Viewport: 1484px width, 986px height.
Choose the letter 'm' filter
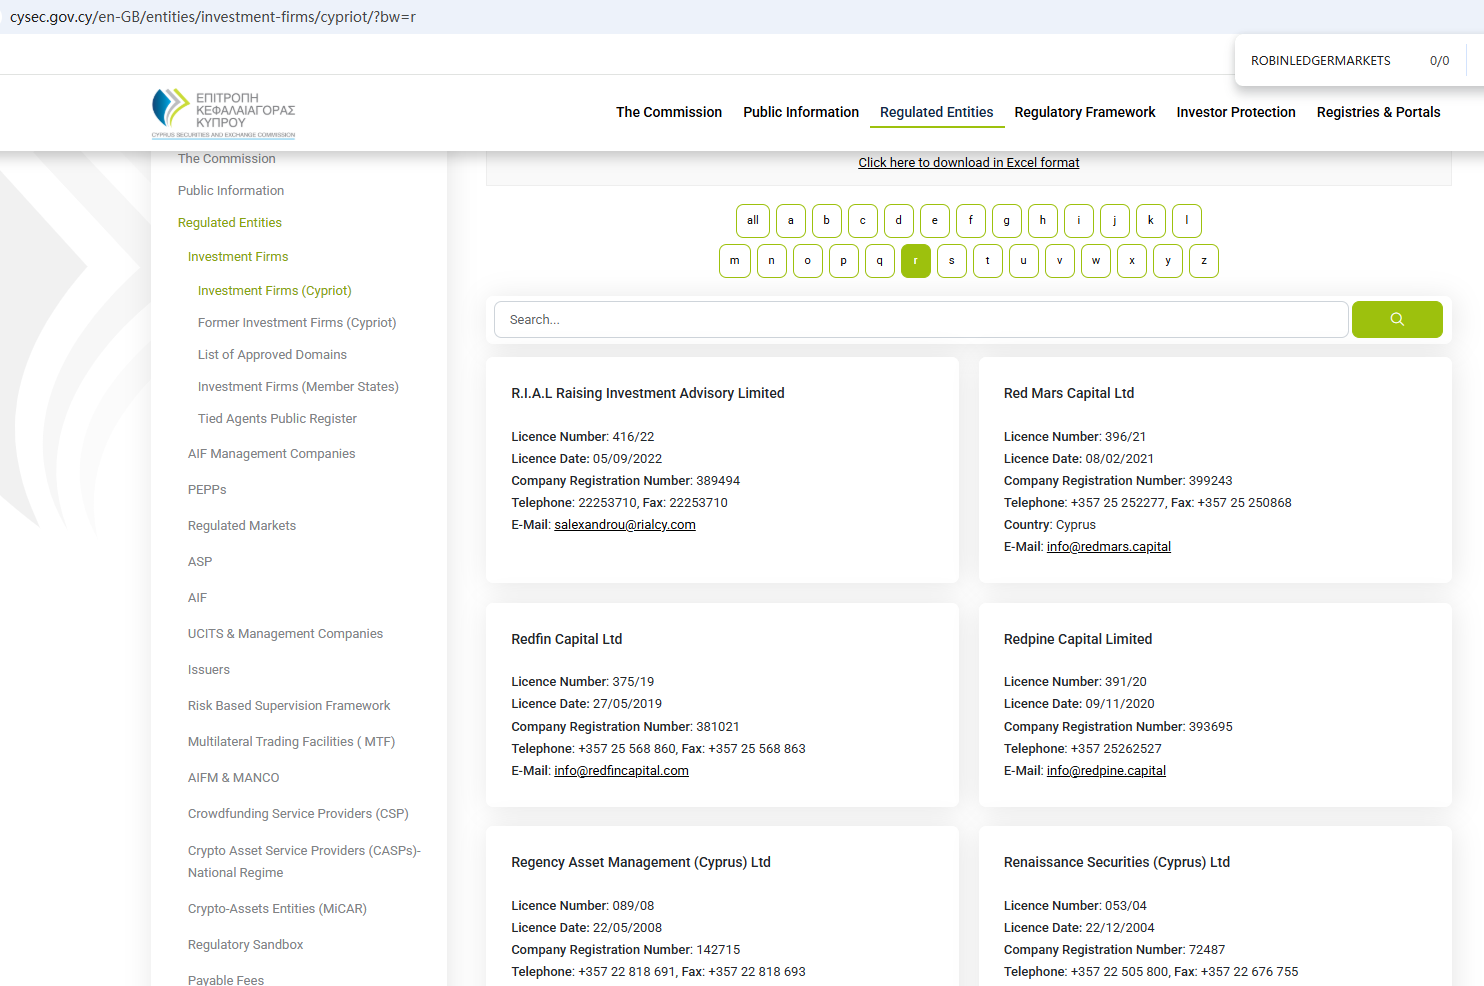pos(734,261)
